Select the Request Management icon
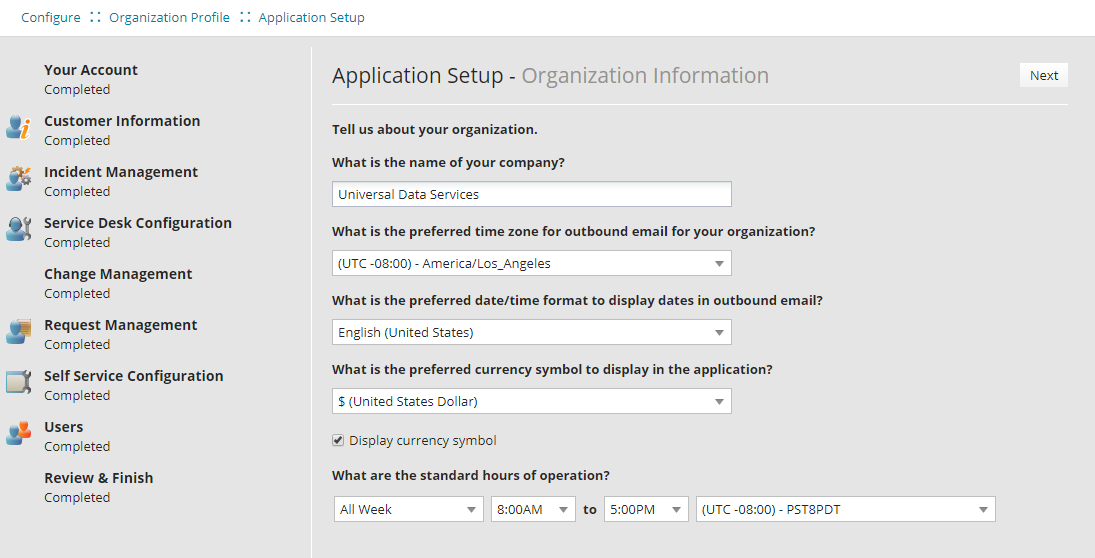The image size is (1095, 558). pyautogui.click(x=18, y=332)
